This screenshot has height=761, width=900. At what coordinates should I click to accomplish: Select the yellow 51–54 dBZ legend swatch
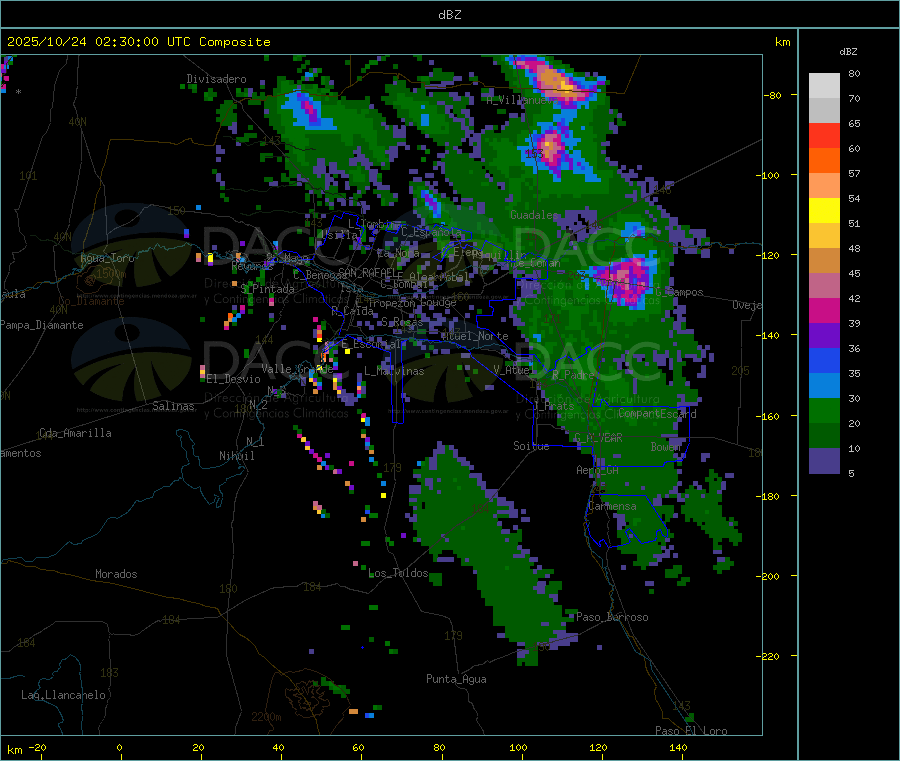click(824, 211)
